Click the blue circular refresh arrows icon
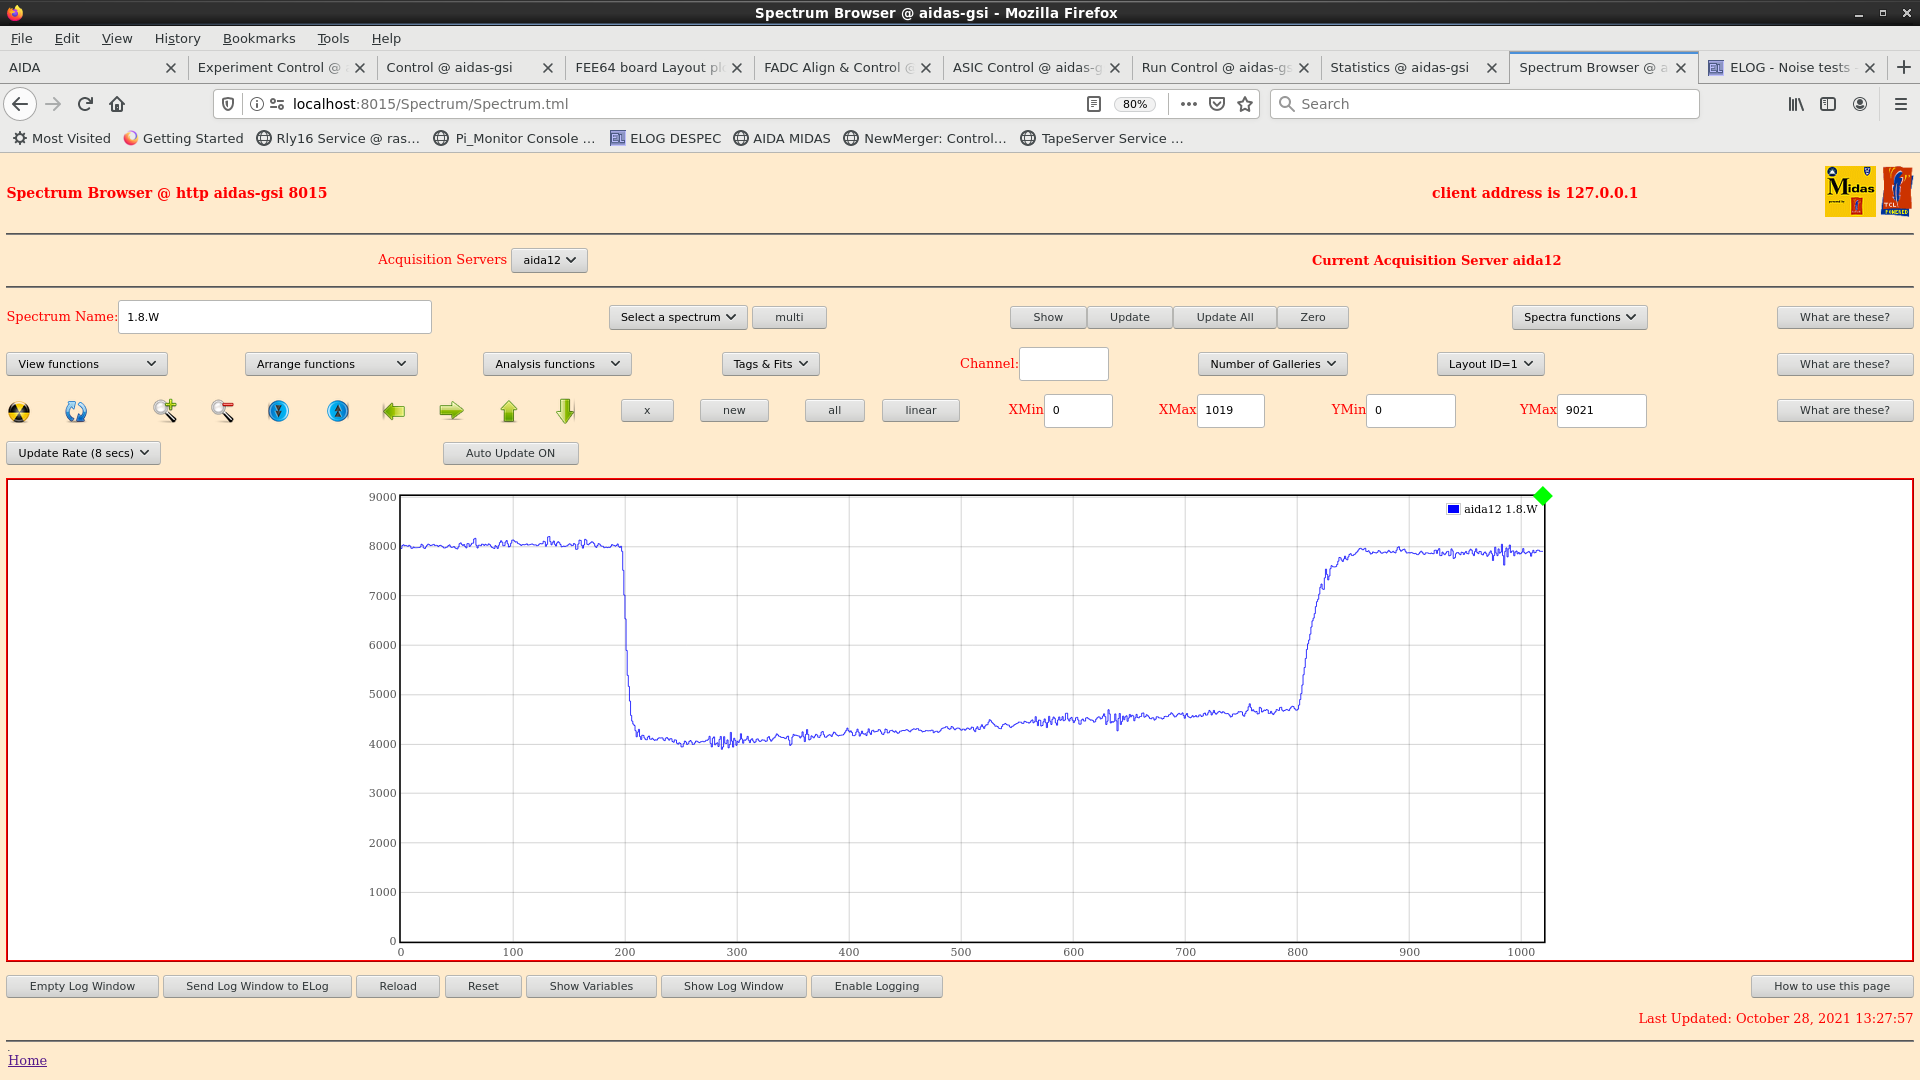This screenshot has height=1080, width=1920. [76, 411]
